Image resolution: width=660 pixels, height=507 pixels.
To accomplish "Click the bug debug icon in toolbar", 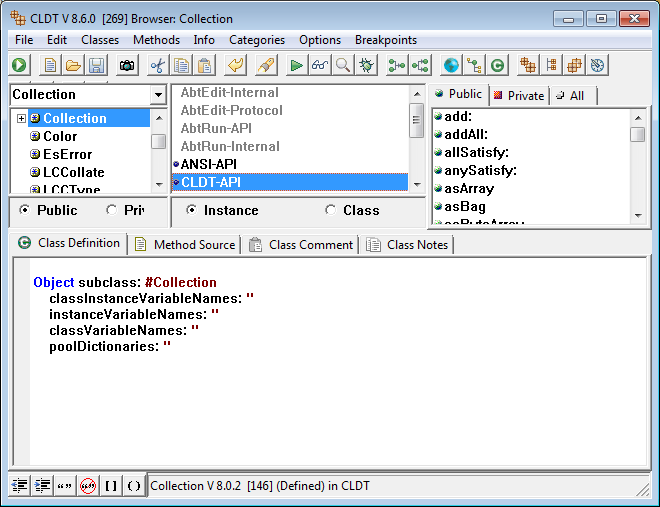I will point(367,65).
